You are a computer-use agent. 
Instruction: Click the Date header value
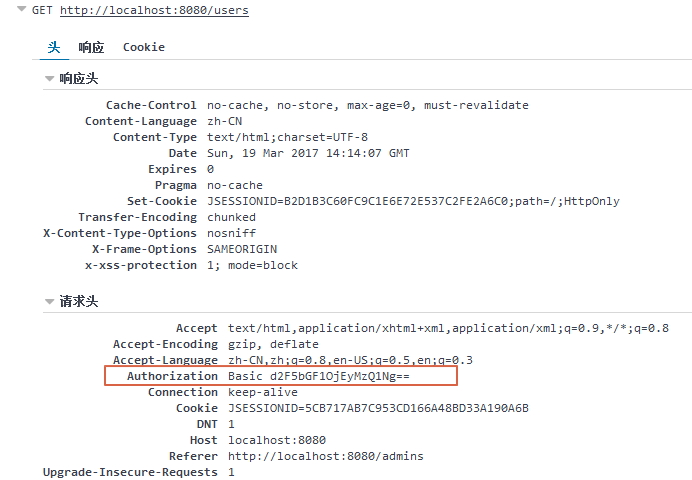tap(308, 153)
